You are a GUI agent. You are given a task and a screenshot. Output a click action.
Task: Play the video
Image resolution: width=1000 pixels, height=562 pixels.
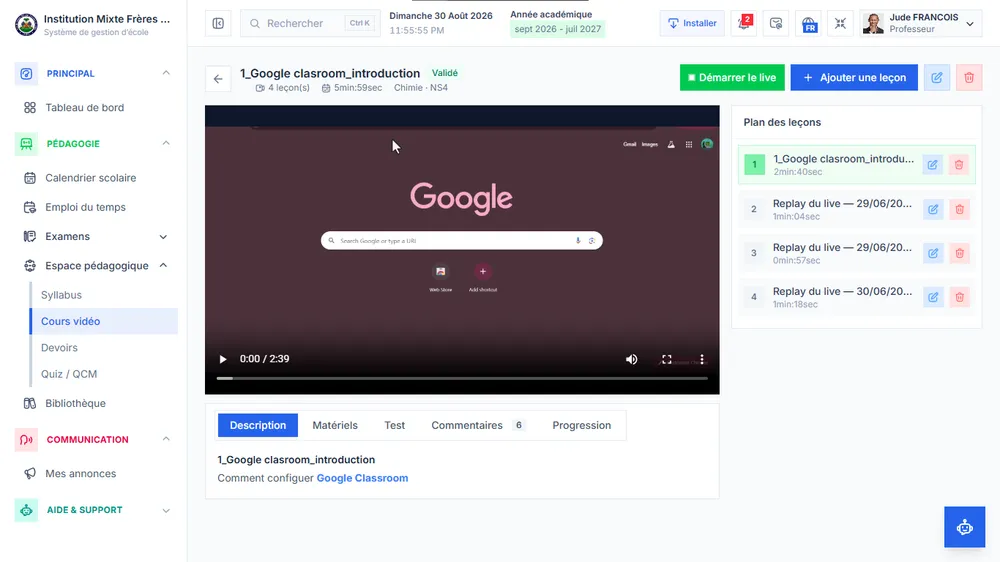coord(223,359)
